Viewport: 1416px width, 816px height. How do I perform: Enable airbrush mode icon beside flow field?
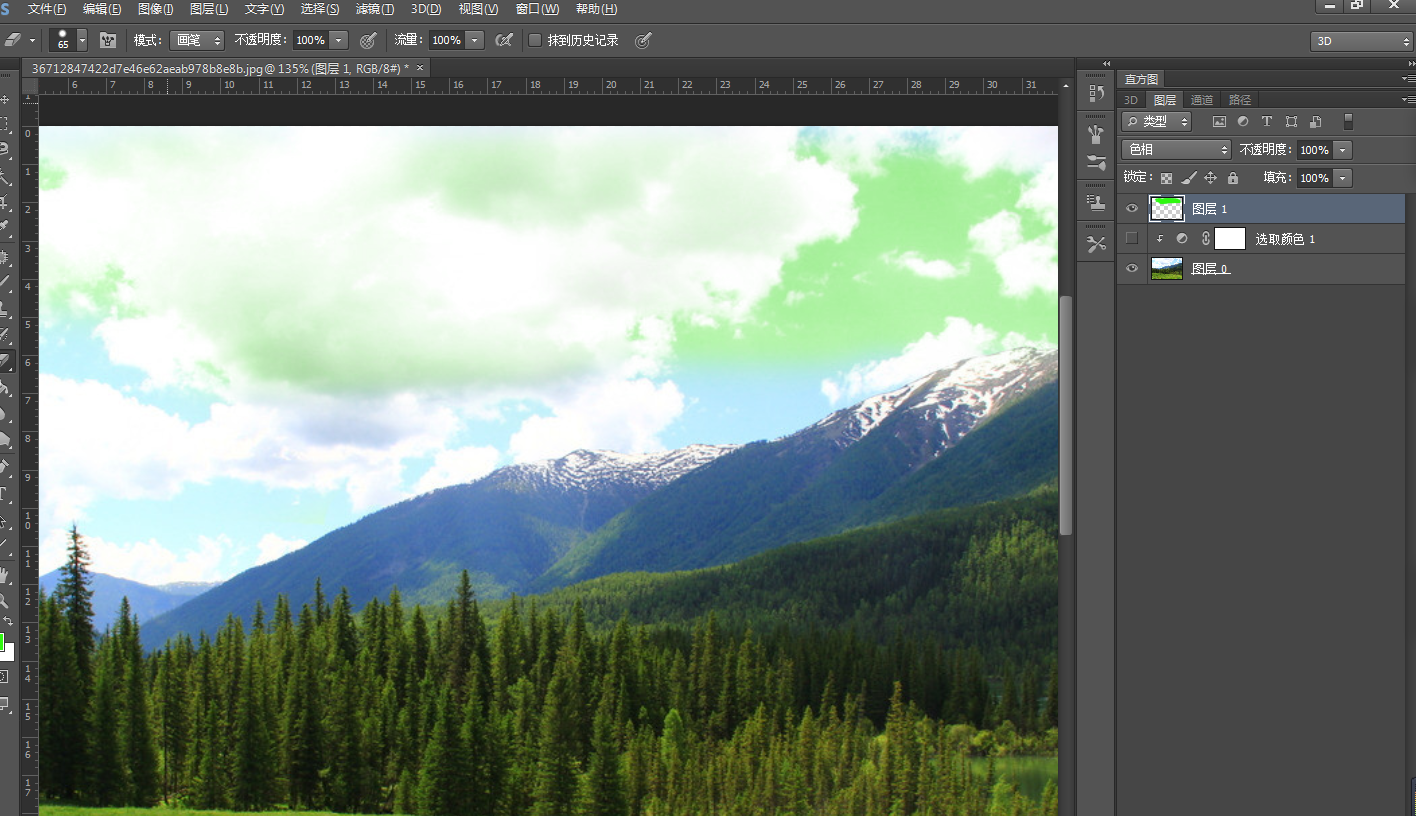click(504, 40)
